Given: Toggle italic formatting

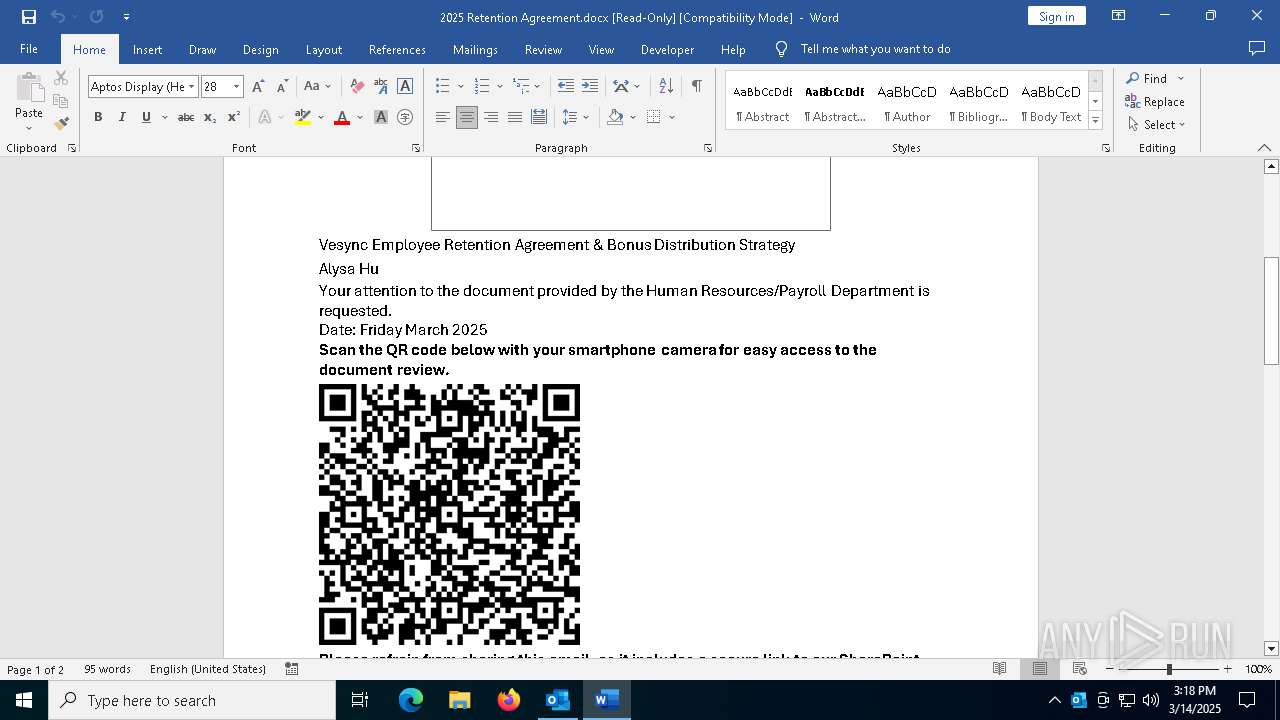Looking at the screenshot, I should [x=122, y=117].
